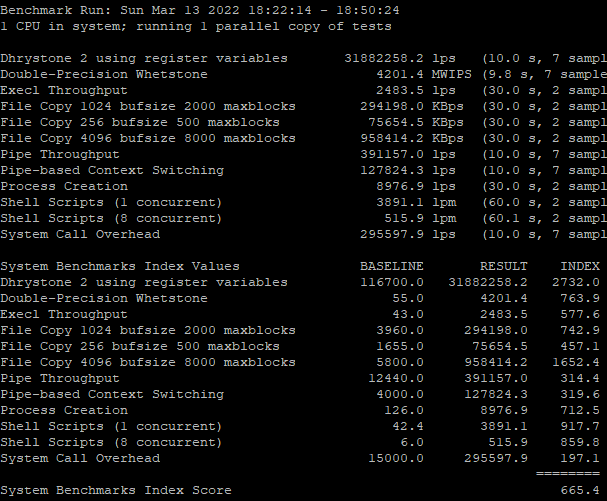Click the Process Creation baseline 126.0
The height and width of the screenshot is (501, 607).
click(x=404, y=410)
